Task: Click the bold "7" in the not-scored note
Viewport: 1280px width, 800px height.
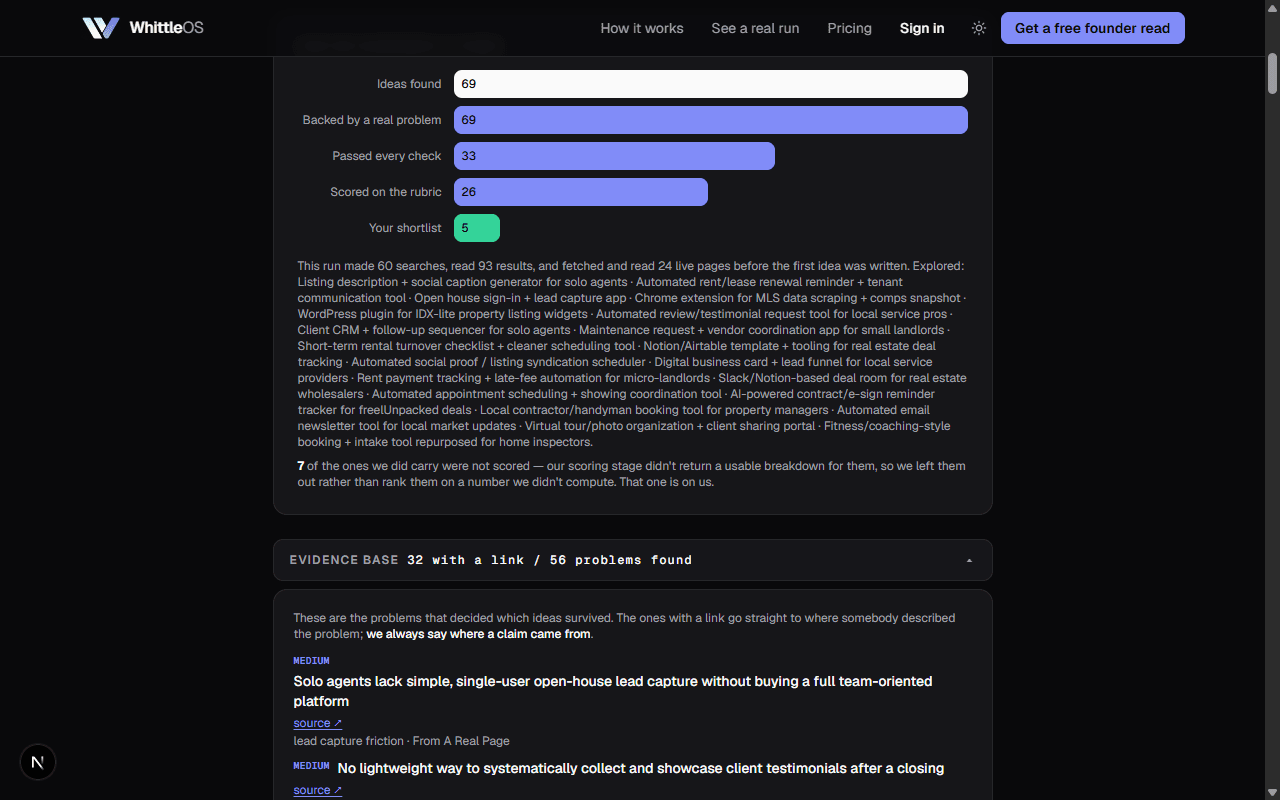Action: (301, 466)
